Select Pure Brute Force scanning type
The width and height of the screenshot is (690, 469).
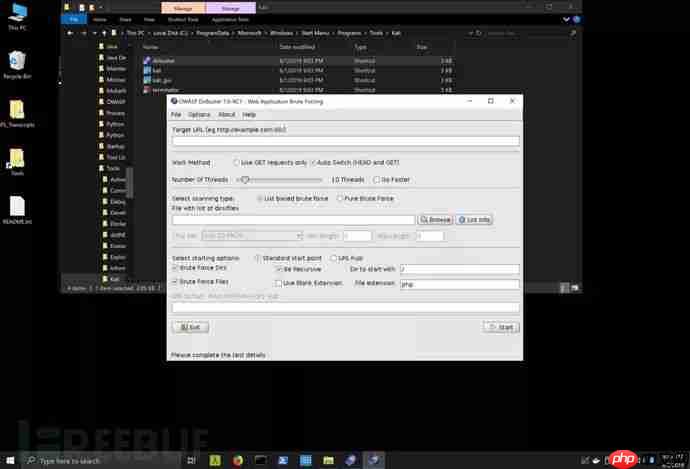365,198
